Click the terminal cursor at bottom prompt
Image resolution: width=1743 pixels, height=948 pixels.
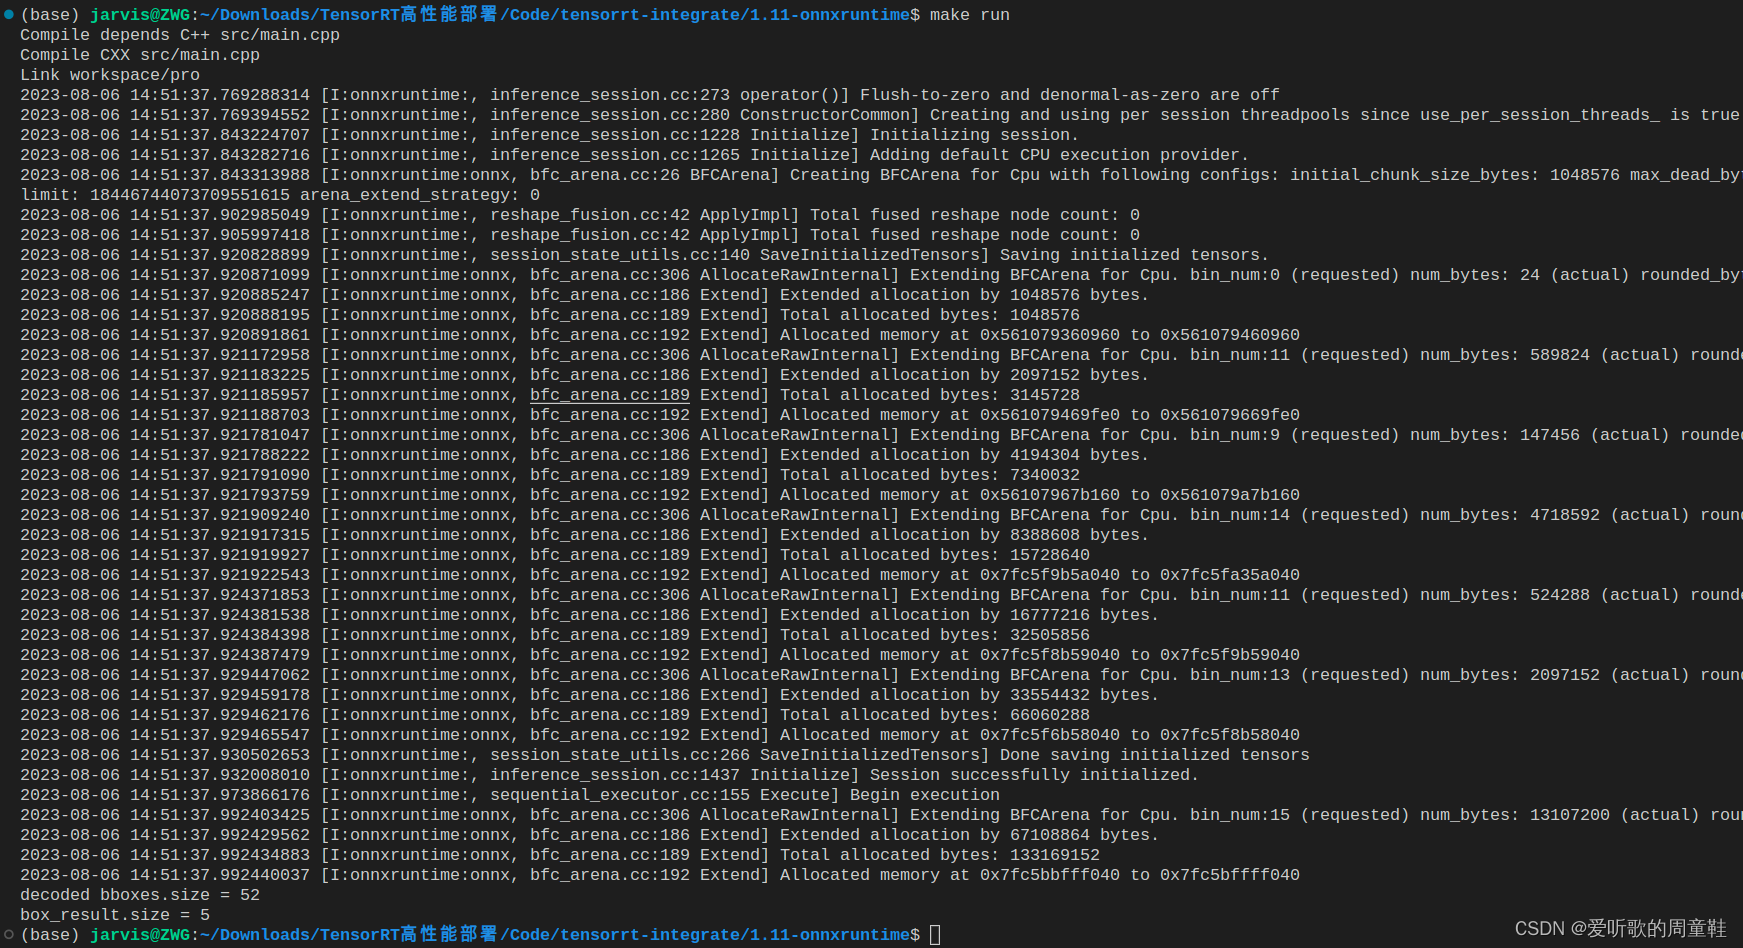coord(935,935)
